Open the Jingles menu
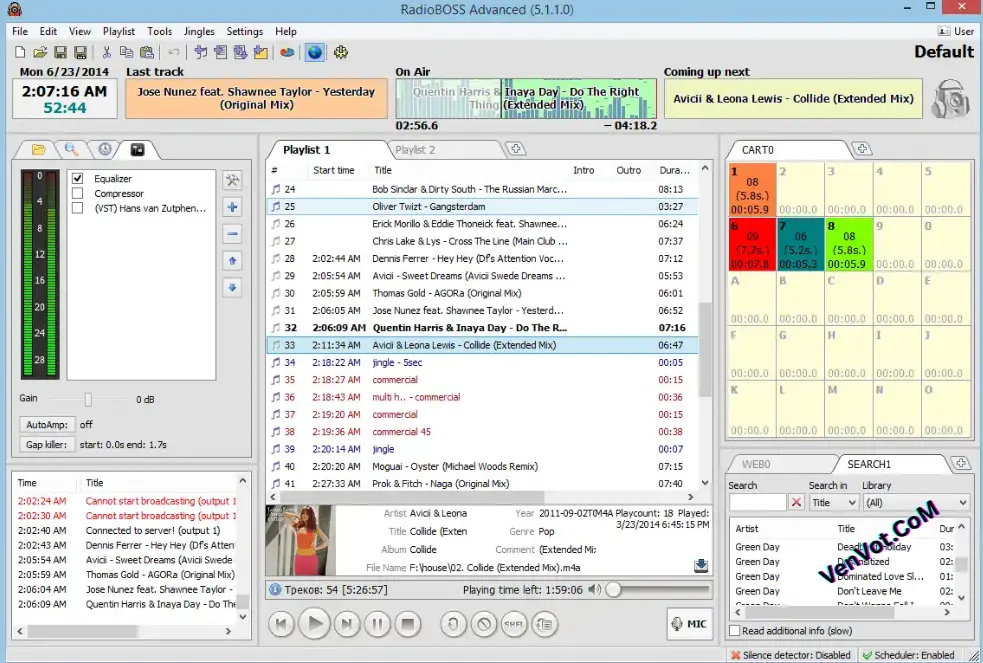 coord(199,31)
